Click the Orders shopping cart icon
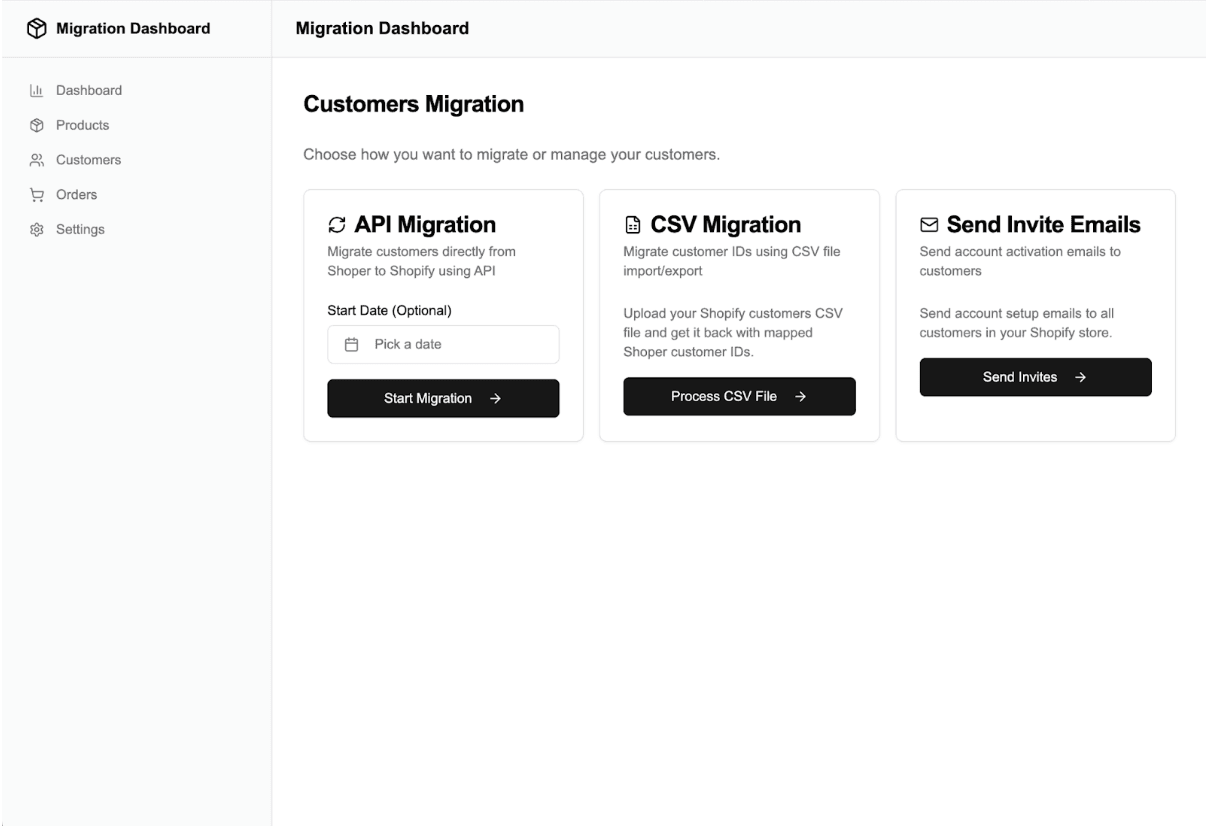Viewport: 1206px width, 826px height. pos(37,195)
